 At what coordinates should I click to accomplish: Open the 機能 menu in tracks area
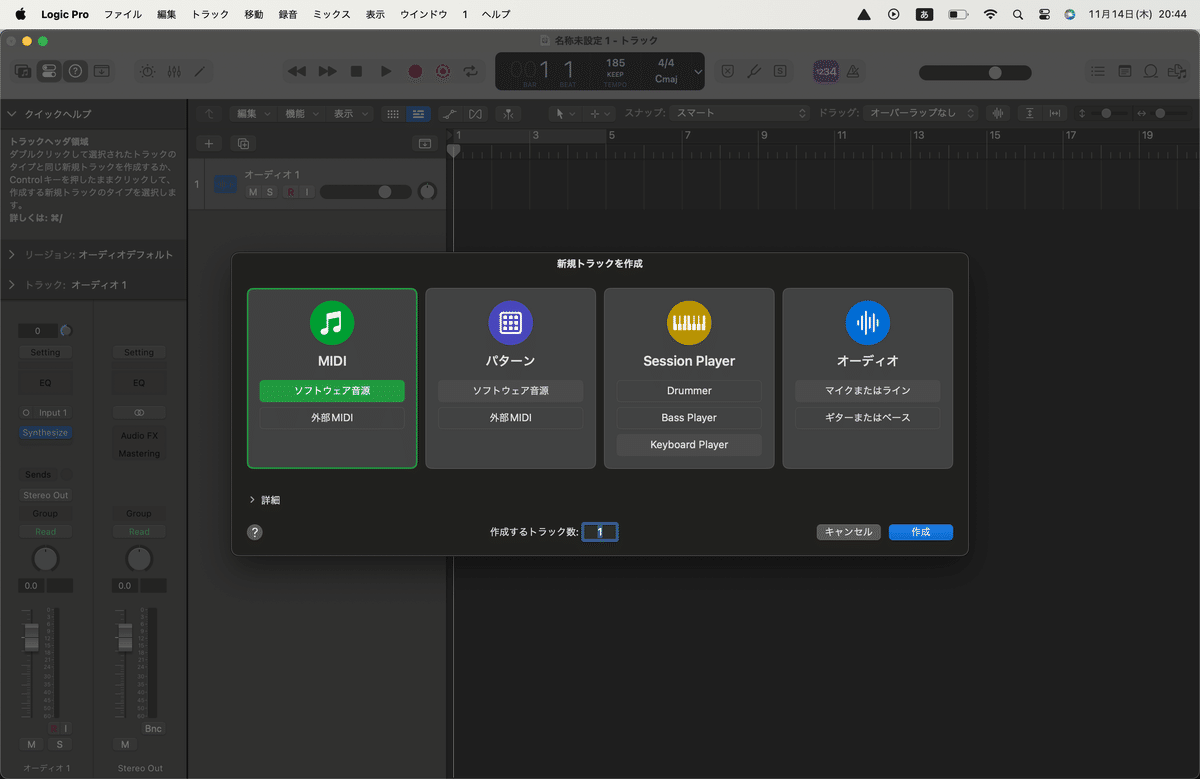301,114
